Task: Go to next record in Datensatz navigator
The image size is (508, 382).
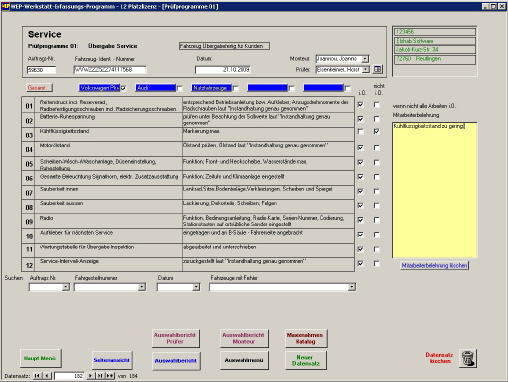Action: pos(90,376)
